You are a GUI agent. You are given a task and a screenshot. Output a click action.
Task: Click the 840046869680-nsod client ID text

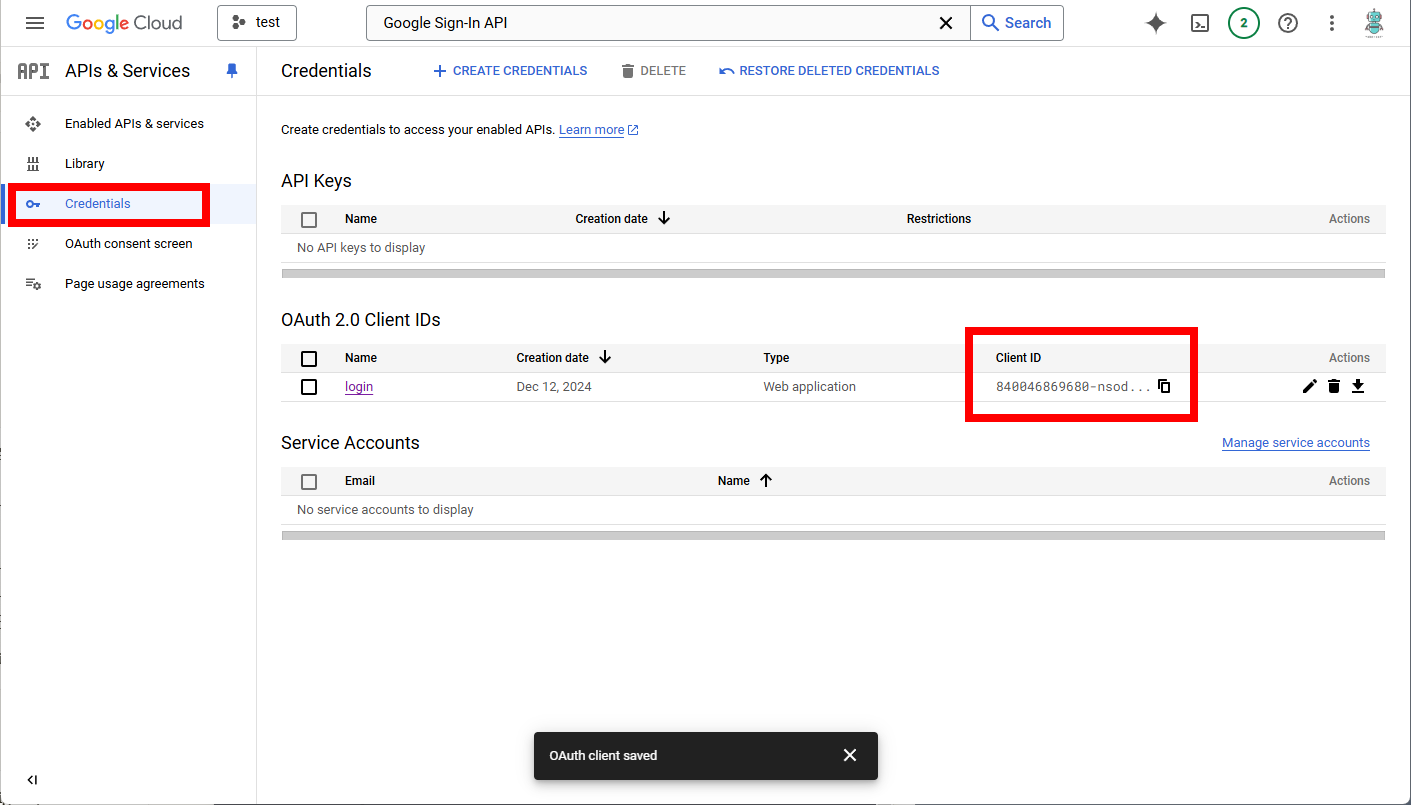coord(1073,386)
